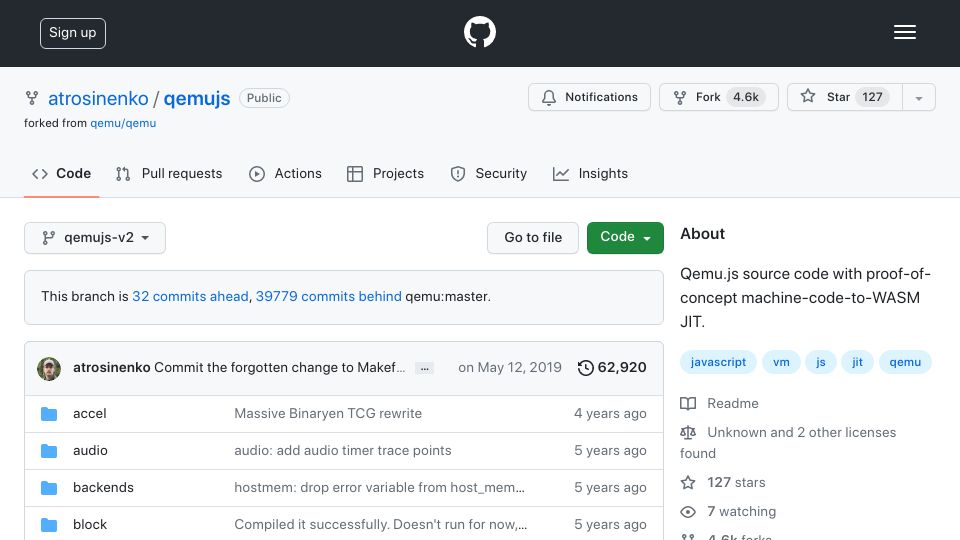Expand commit message ellipsis button
Screen dimensions: 960x540
point(424,369)
